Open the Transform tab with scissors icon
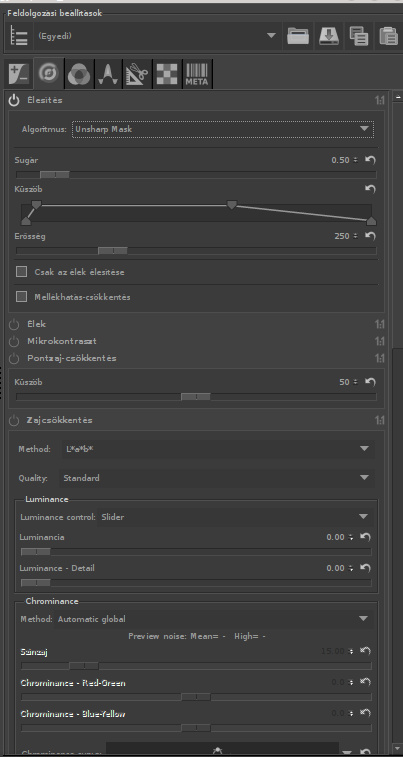Viewport: 403px width, 757px height. click(137, 74)
